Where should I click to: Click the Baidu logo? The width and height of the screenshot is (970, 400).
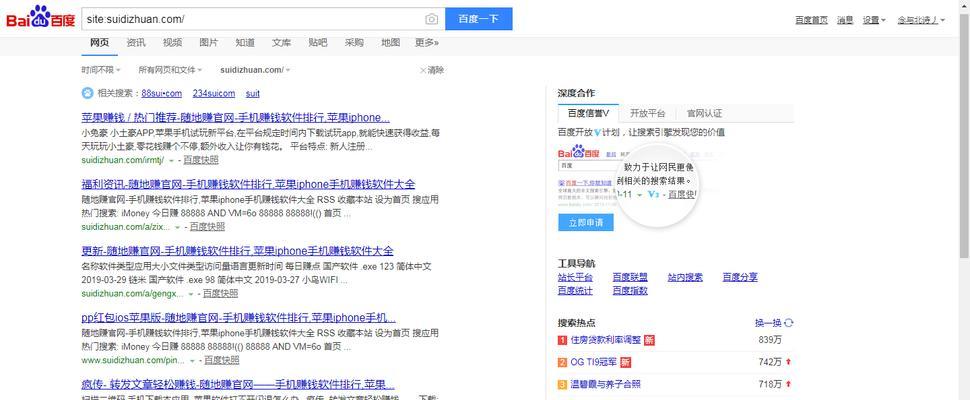coord(40,18)
